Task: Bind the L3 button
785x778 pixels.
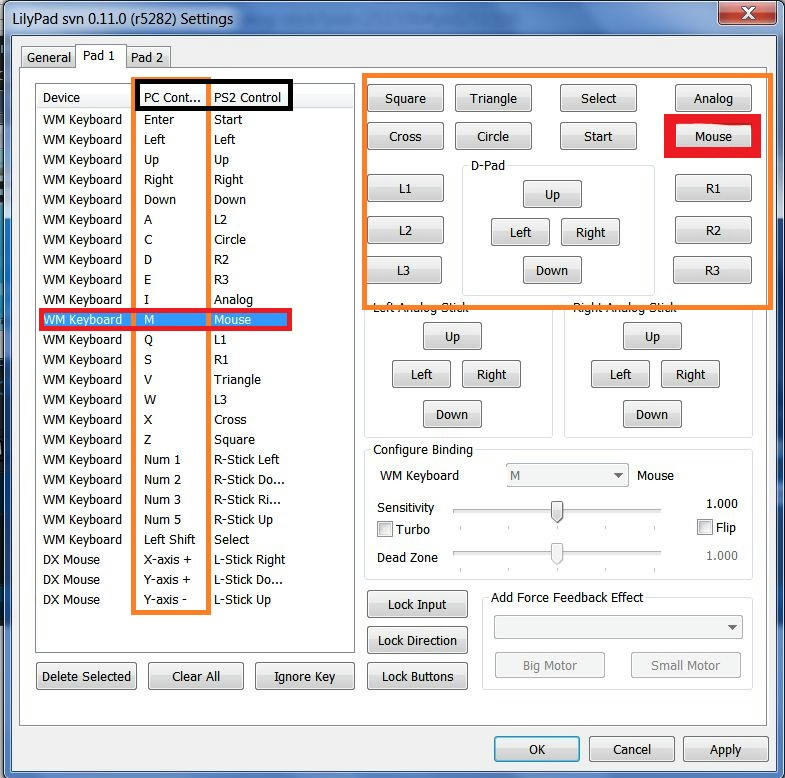Action: point(404,270)
